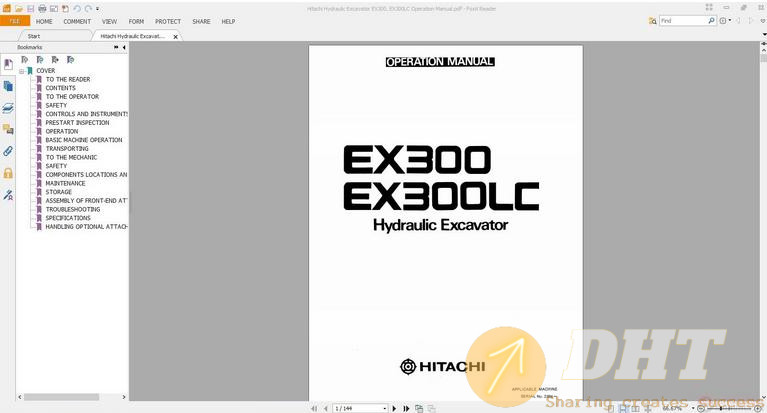Select the CONTROLS AND INSTRUMENTS bookmark
767x413 pixels.
(x=87, y=114)
